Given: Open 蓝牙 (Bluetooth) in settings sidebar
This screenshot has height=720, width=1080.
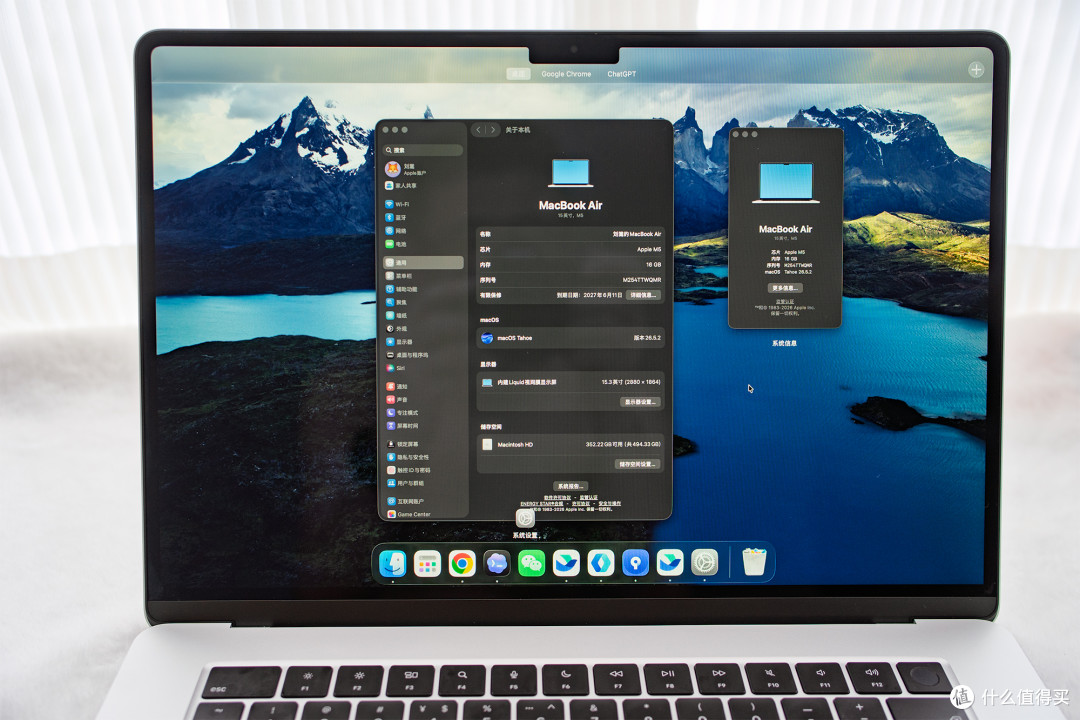Looking at the screenshot, I should 396,218.
